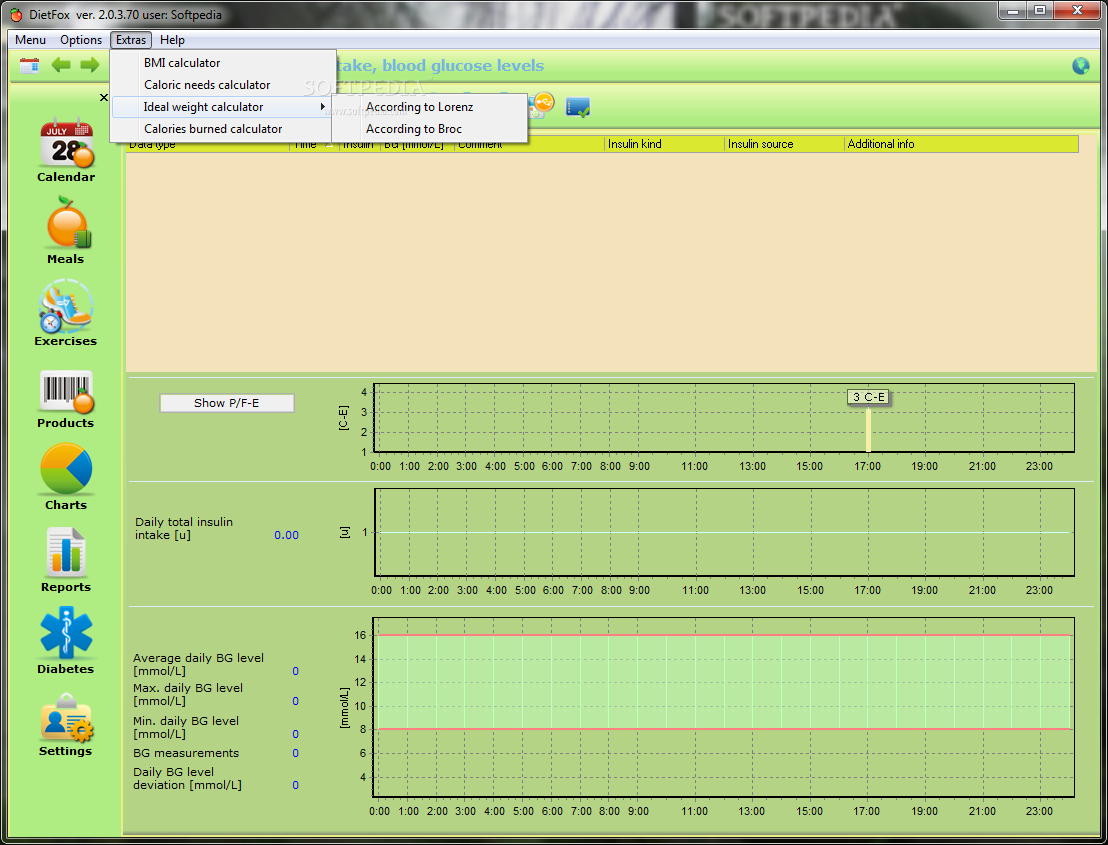
Task: Click the small calendar toolbar icon
Action: 30,66
